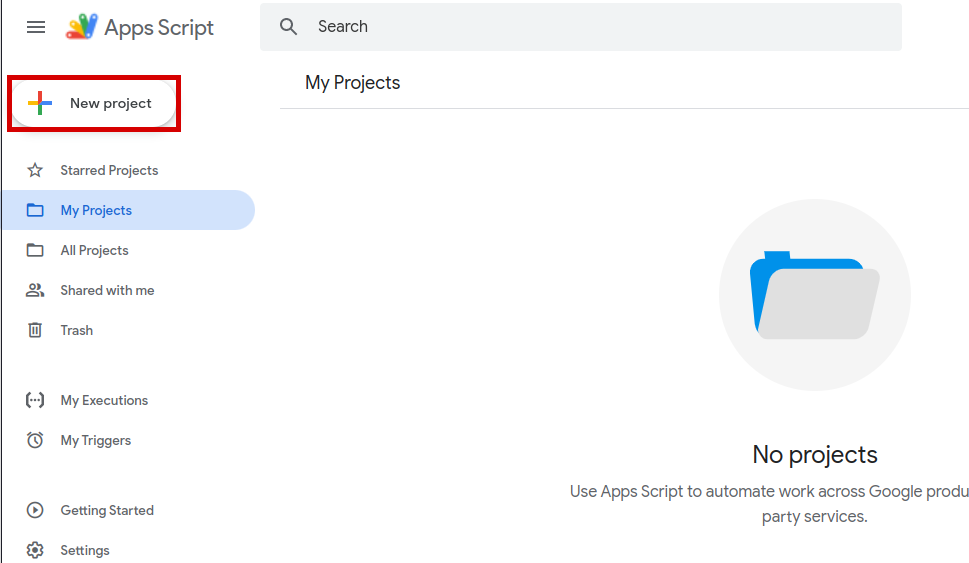This screenshot has height=563, width=969.
Task: Click the Shared with me people icon
Action: pyautogui.click(x=35, y=290)
